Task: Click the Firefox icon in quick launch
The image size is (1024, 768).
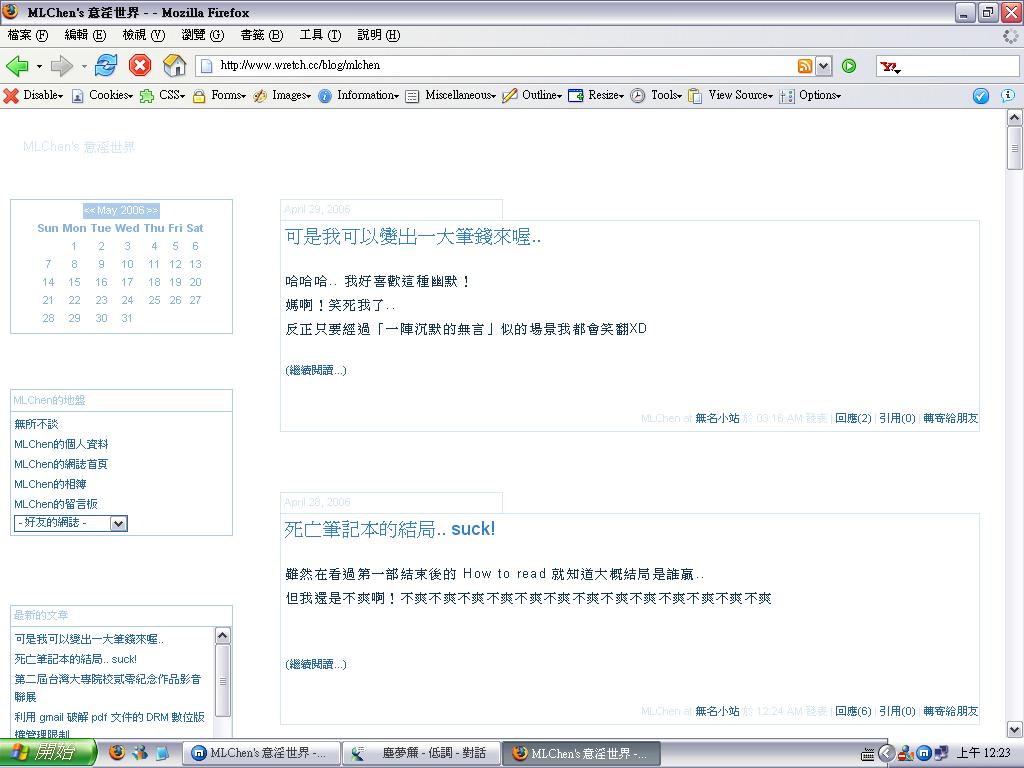Action: point(117,752)
